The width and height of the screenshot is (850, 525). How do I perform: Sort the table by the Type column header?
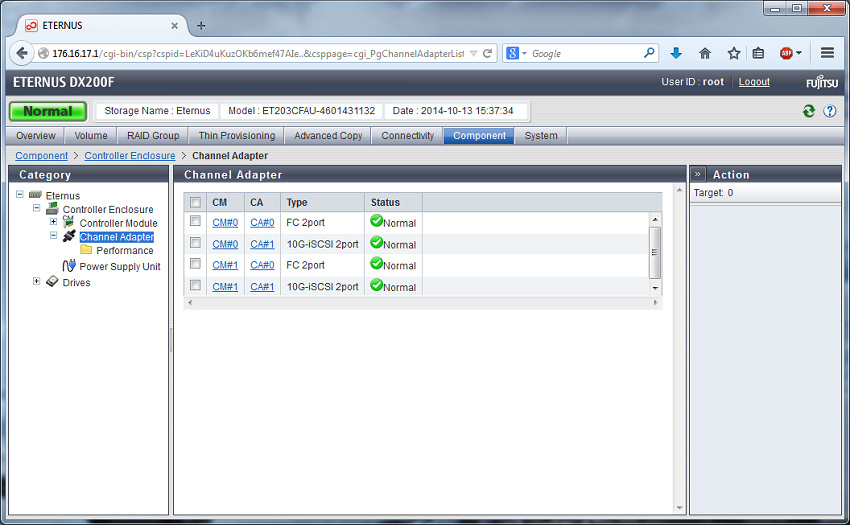click(x=297, y=202)
